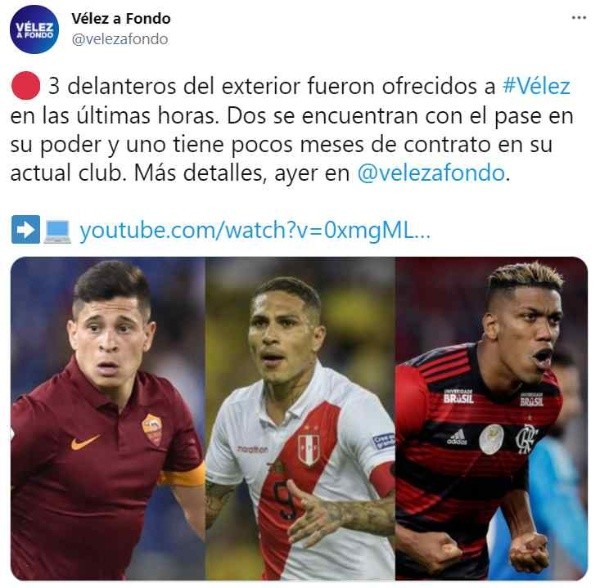Image resolution: width=600 pixels, height=588 pixels.
Task: Click the Adidas logo on striped jersey
Action: tap(458, 437)
